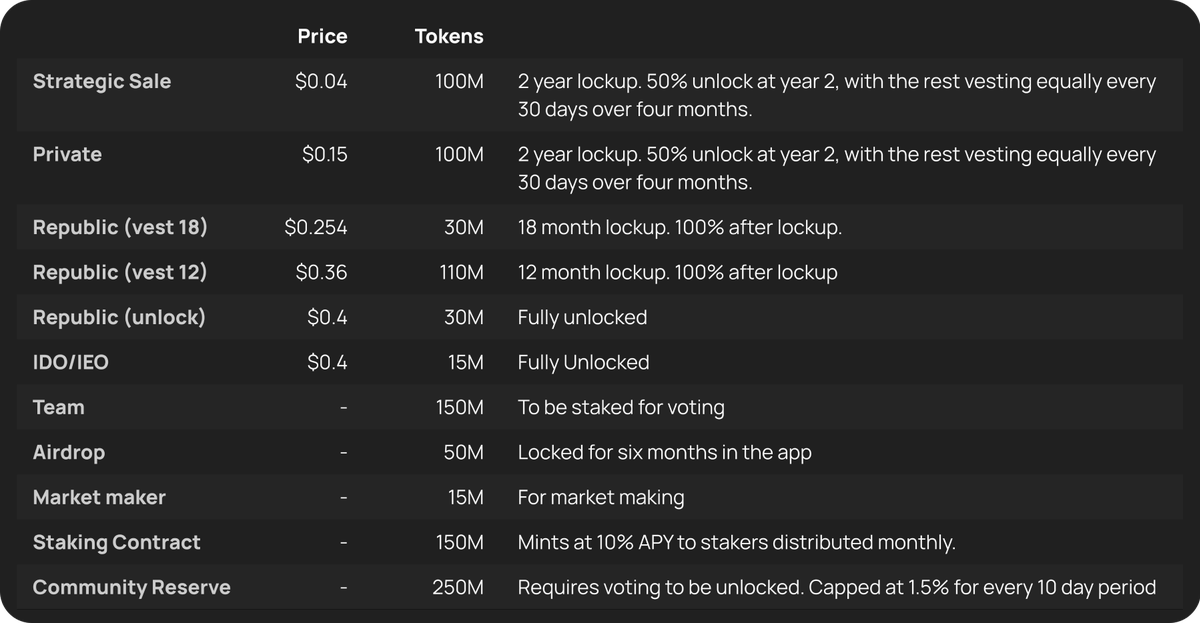The width and height of the screenshot is (1200, 623).
Task: Select the Team row label
Action: pyautogui.click(x=59, y=407)
